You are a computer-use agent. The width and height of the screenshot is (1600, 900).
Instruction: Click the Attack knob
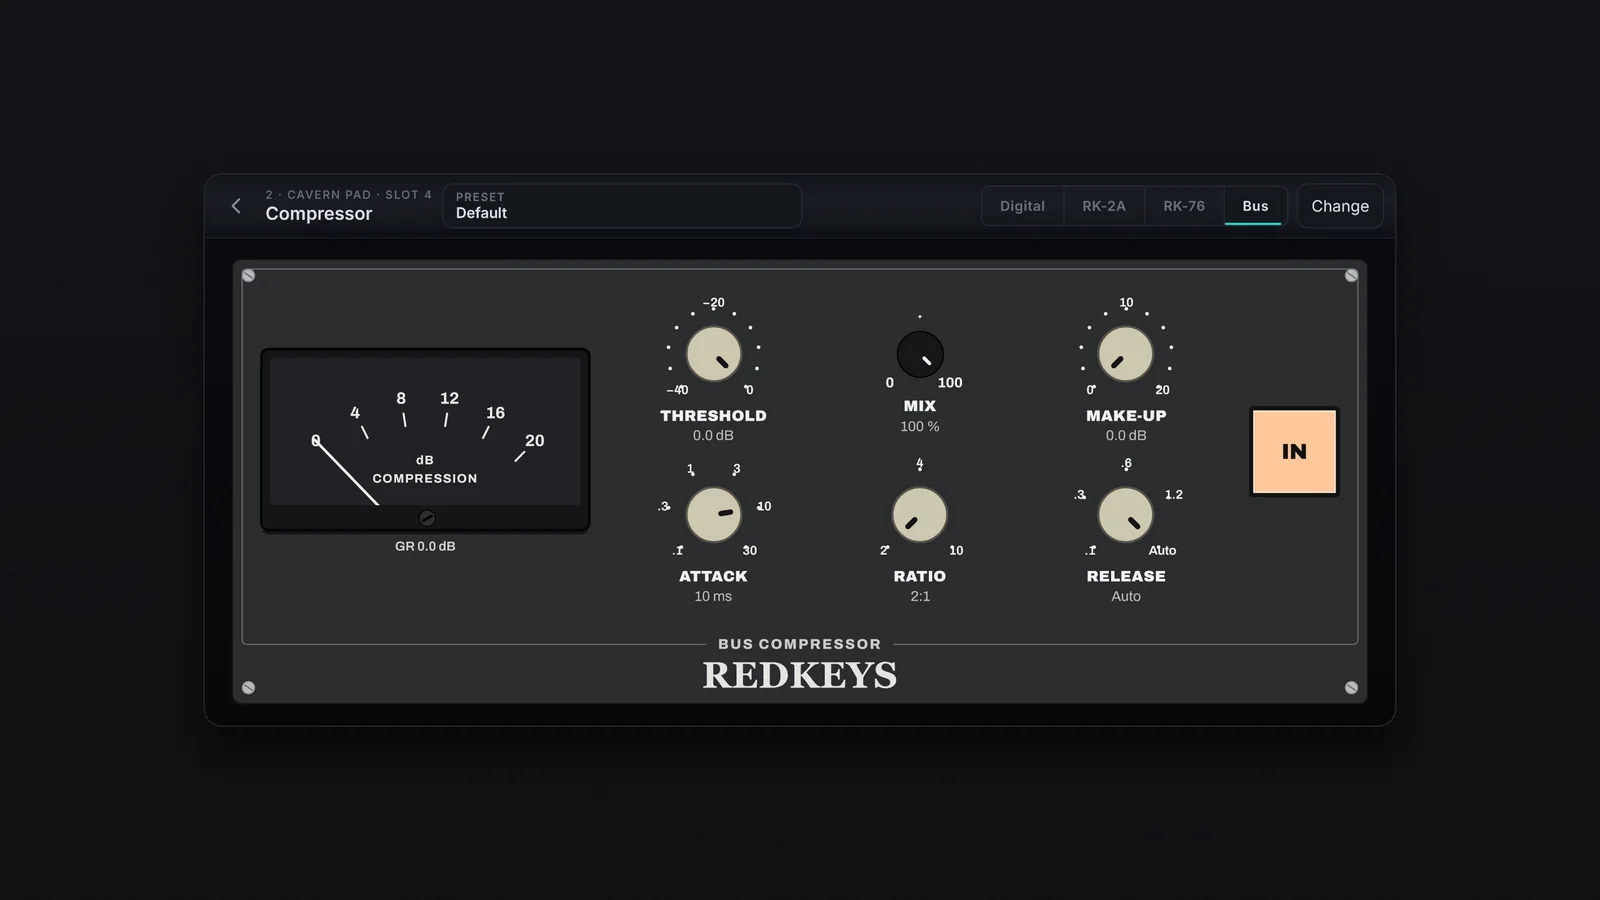coord(713,514)
